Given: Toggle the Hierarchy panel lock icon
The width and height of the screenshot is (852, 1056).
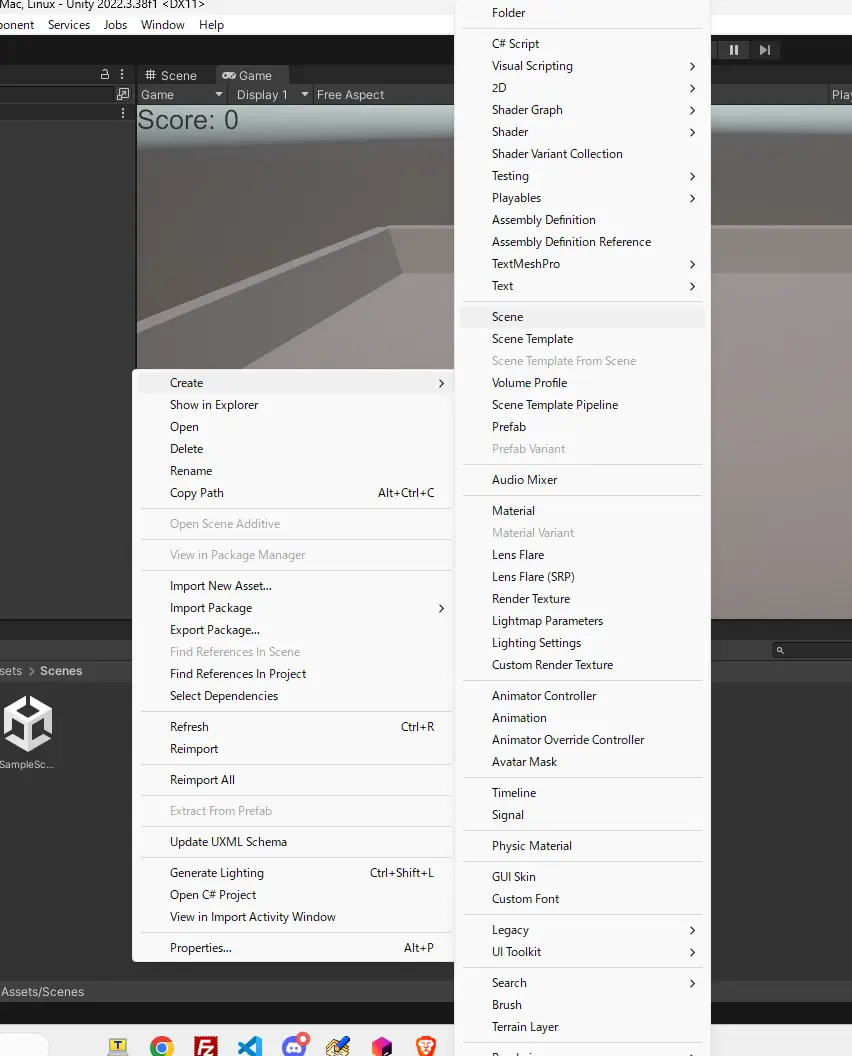Looking at the screenshot, I should pos(105,75).
